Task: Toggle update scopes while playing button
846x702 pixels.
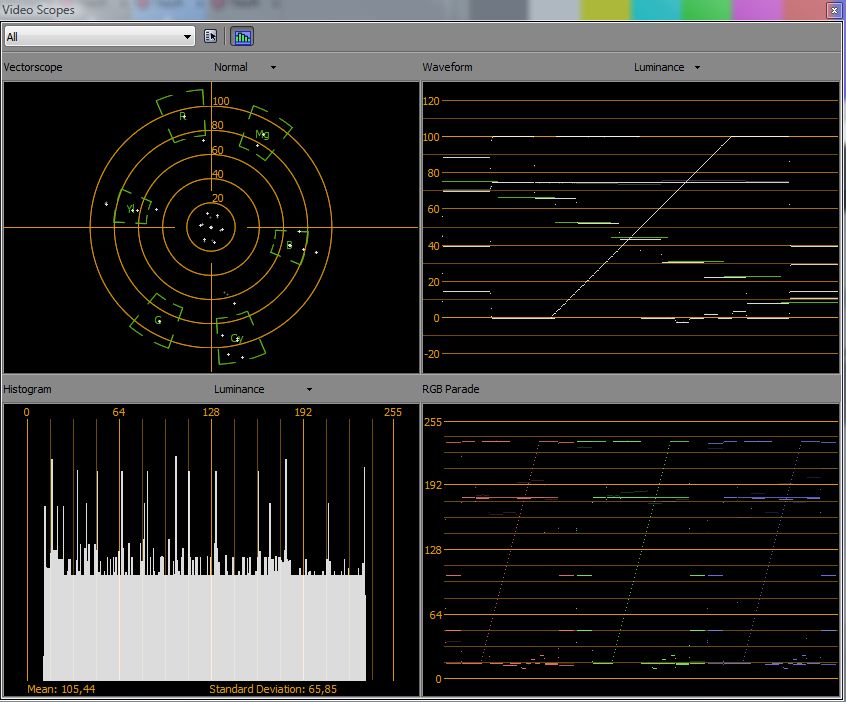Action: click(x=242, y=37)
